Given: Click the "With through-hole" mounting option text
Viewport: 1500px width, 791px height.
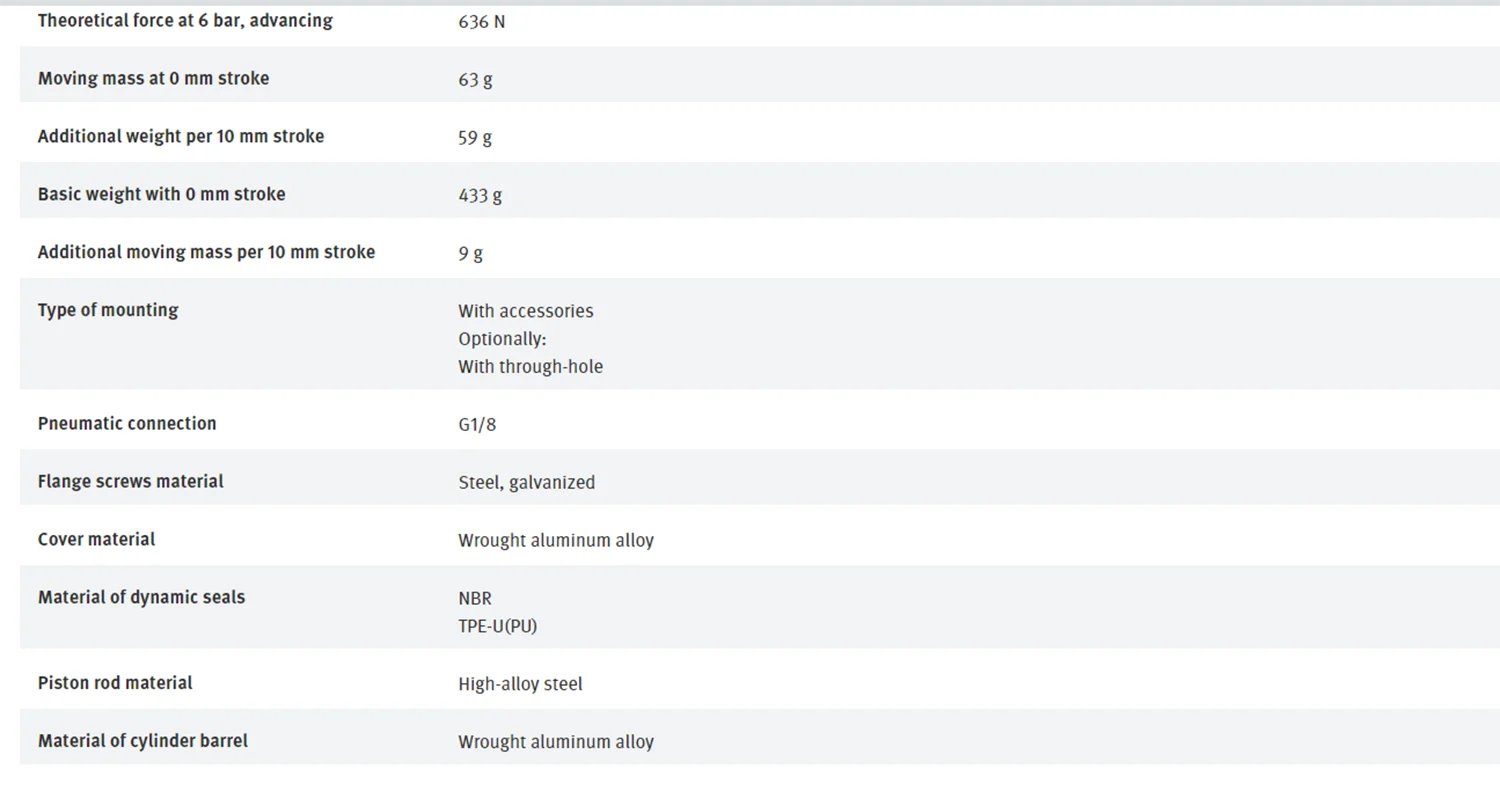Looking at the screenshot, I should tap(530, 367).
